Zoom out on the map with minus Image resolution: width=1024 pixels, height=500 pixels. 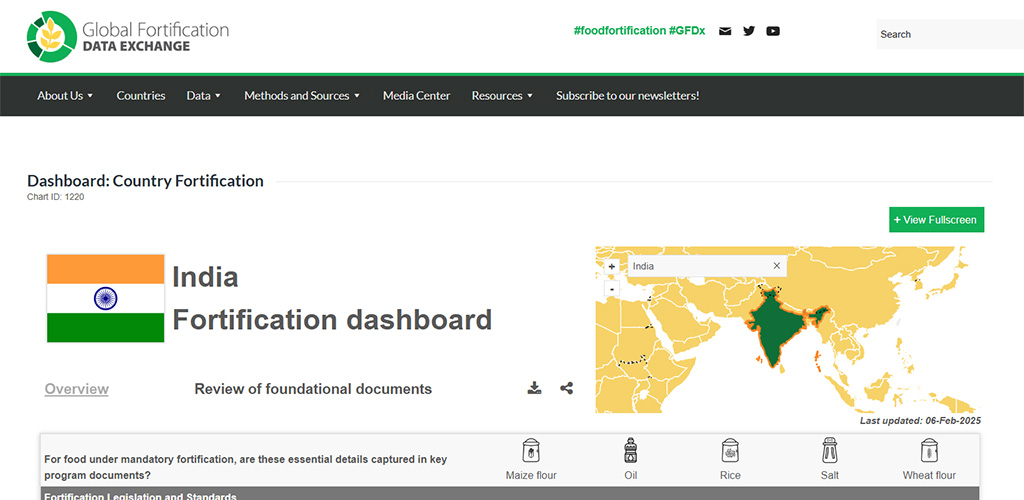pos(611,289)
